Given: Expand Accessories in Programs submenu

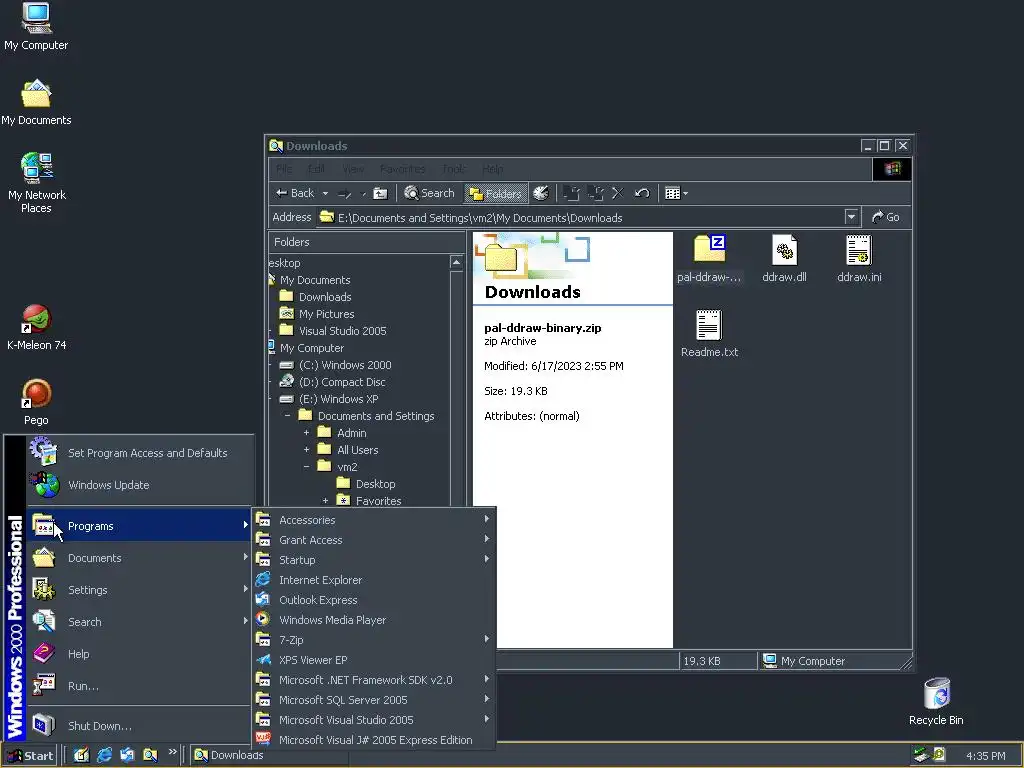Looking at the screenshot, I should (x=374, y=520).
